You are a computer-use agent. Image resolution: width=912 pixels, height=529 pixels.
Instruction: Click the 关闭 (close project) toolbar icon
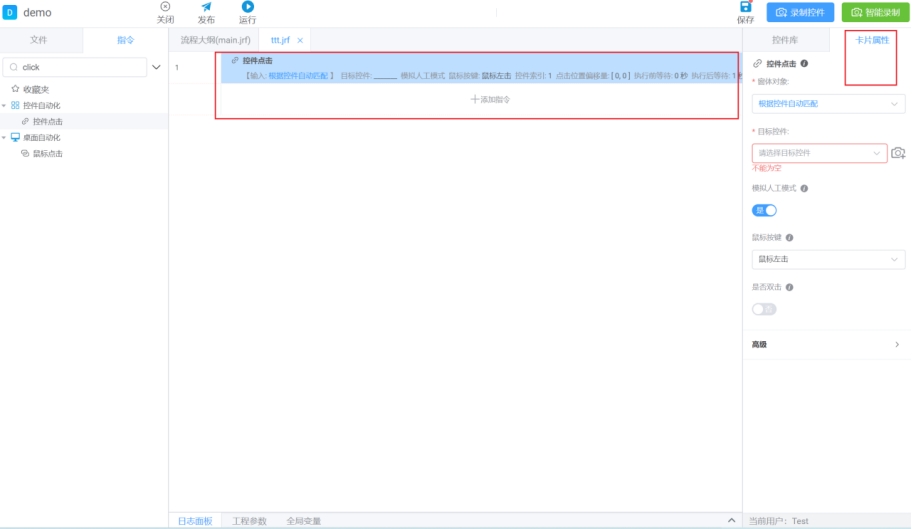(165, 8)
